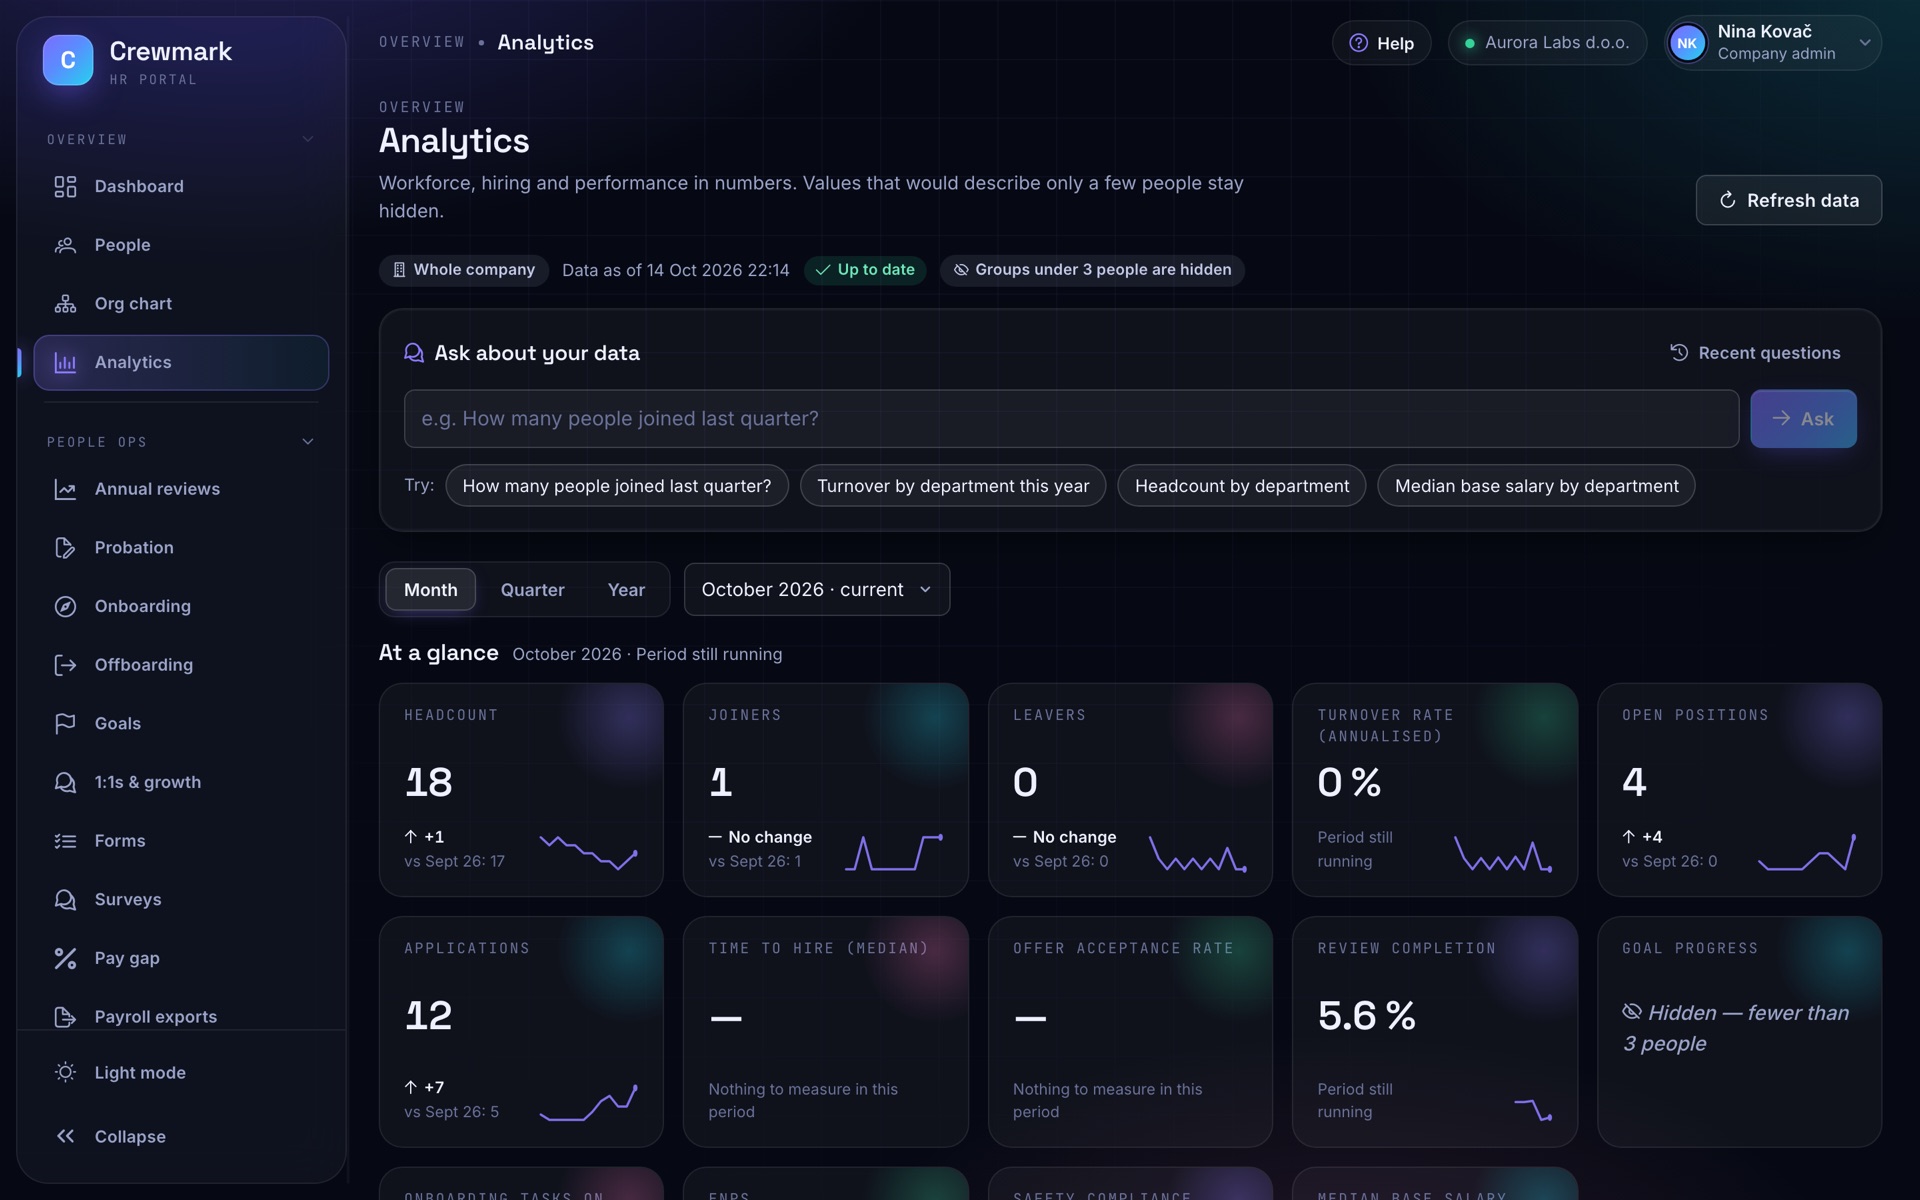Switch to the Month period tab
This screenshot has width=1920, height=1200.
tap(431, 590)
